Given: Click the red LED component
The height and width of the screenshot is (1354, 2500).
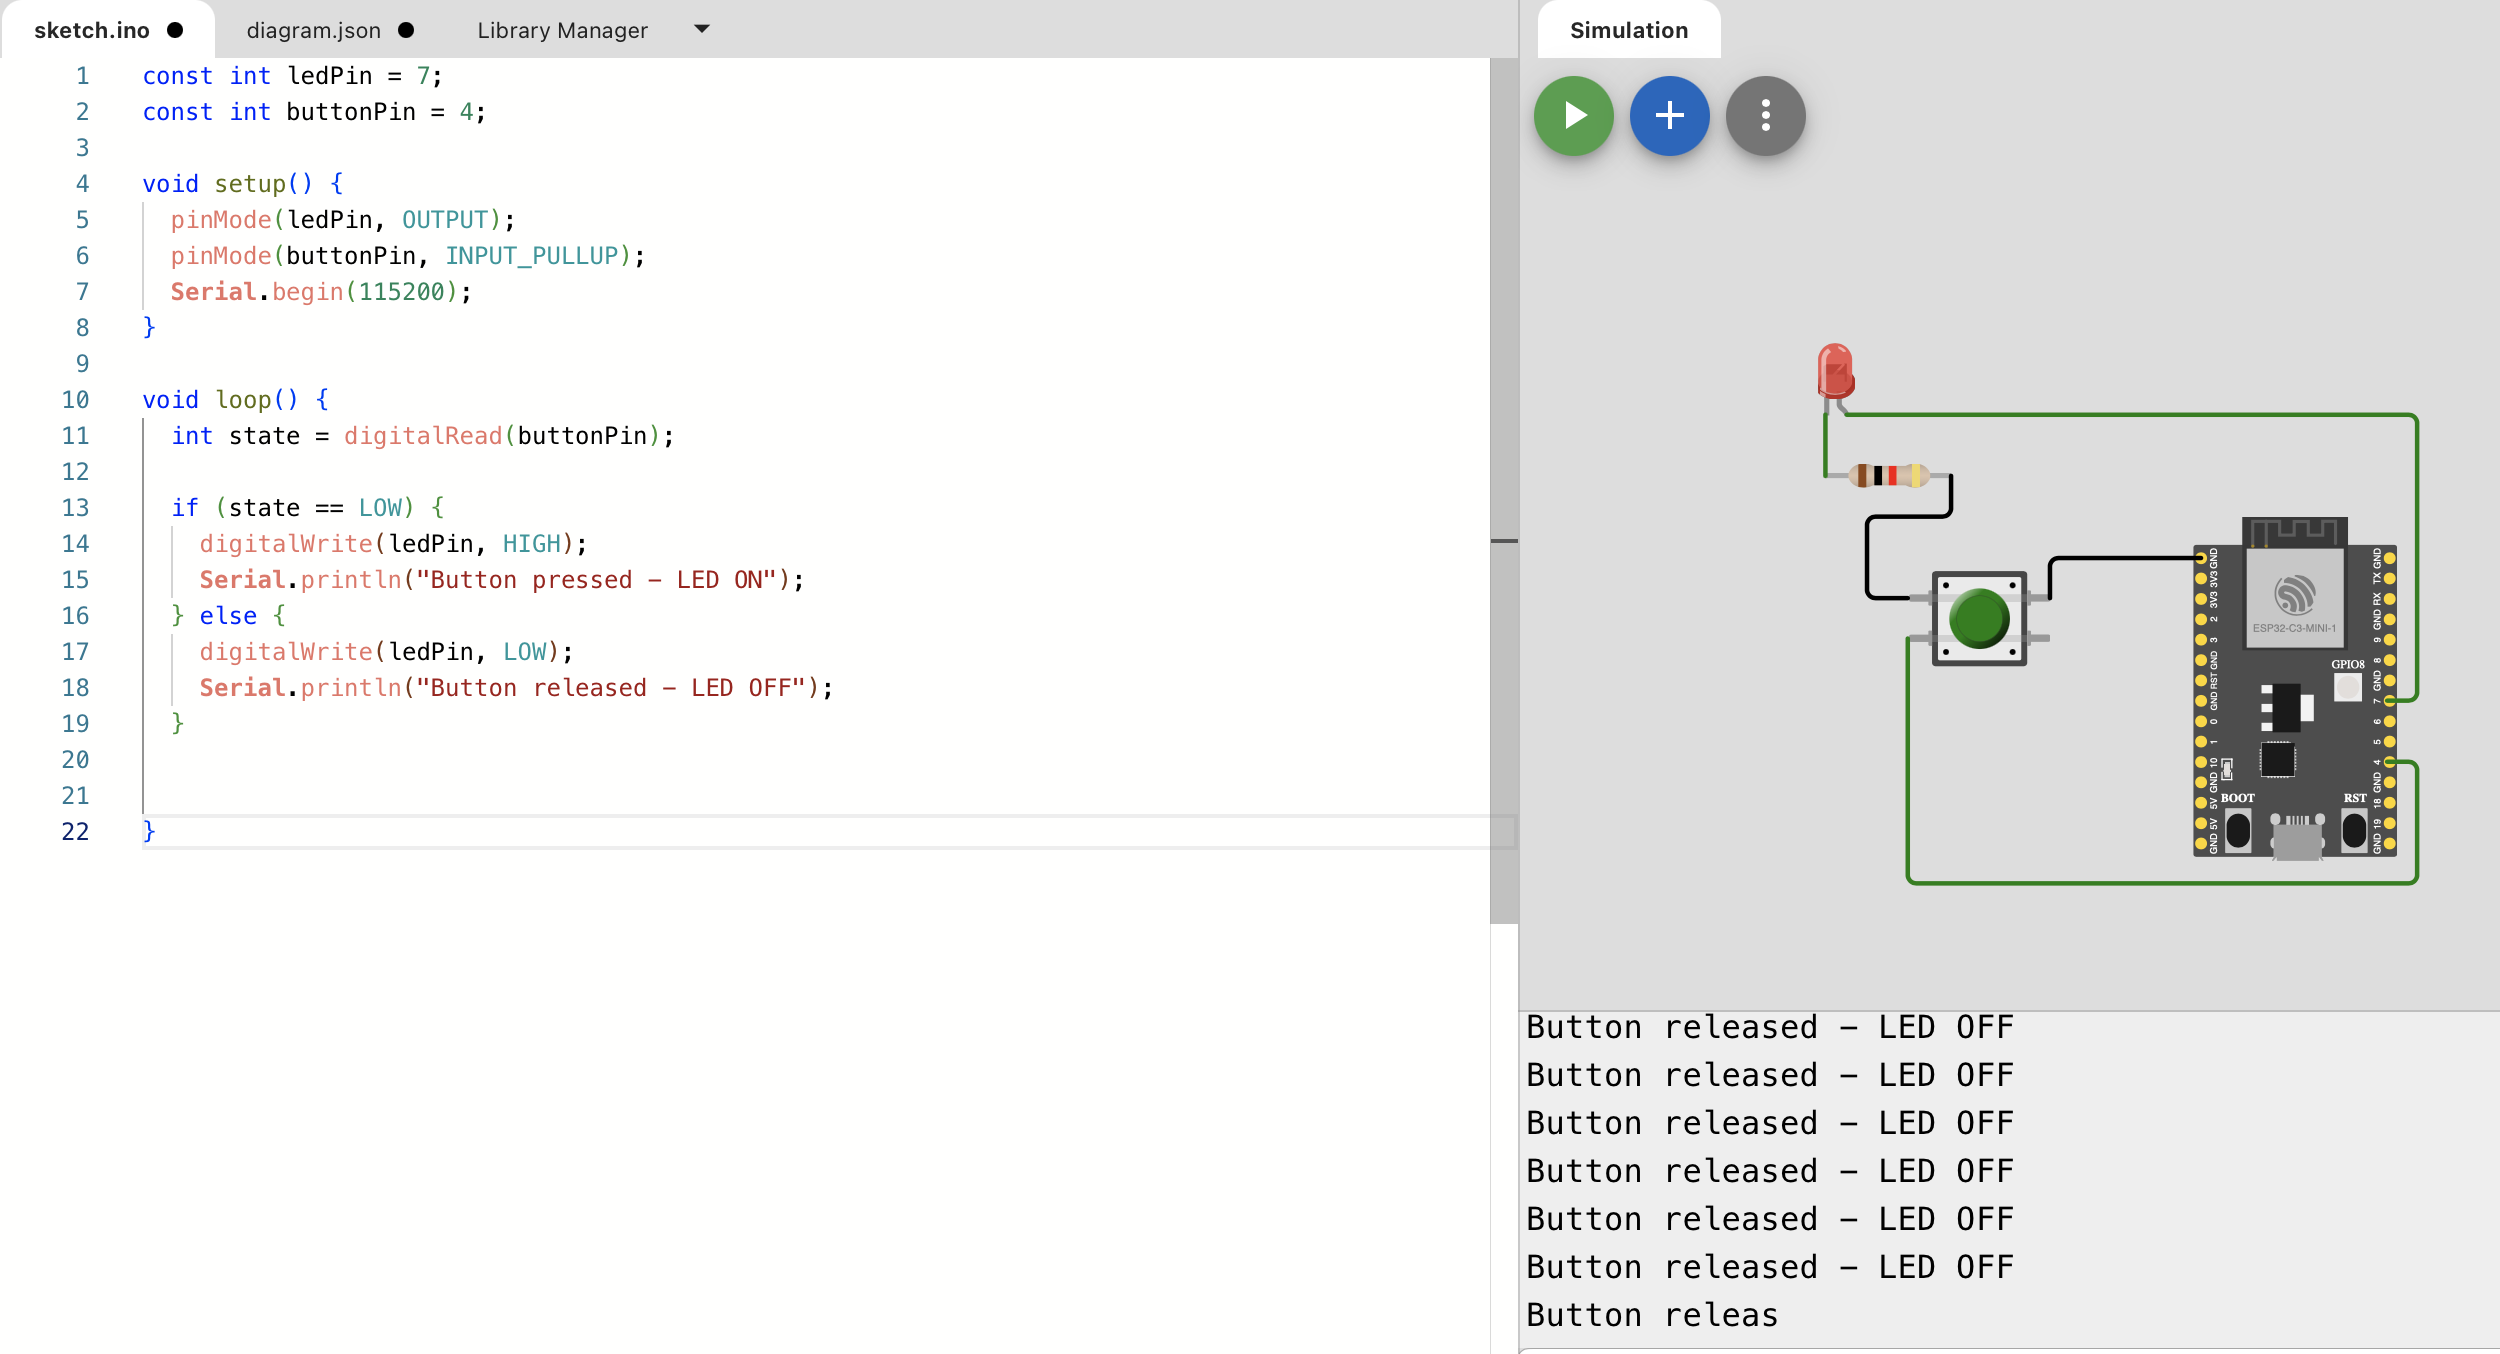Looking at the screenshot, I should pos(1835,371).
